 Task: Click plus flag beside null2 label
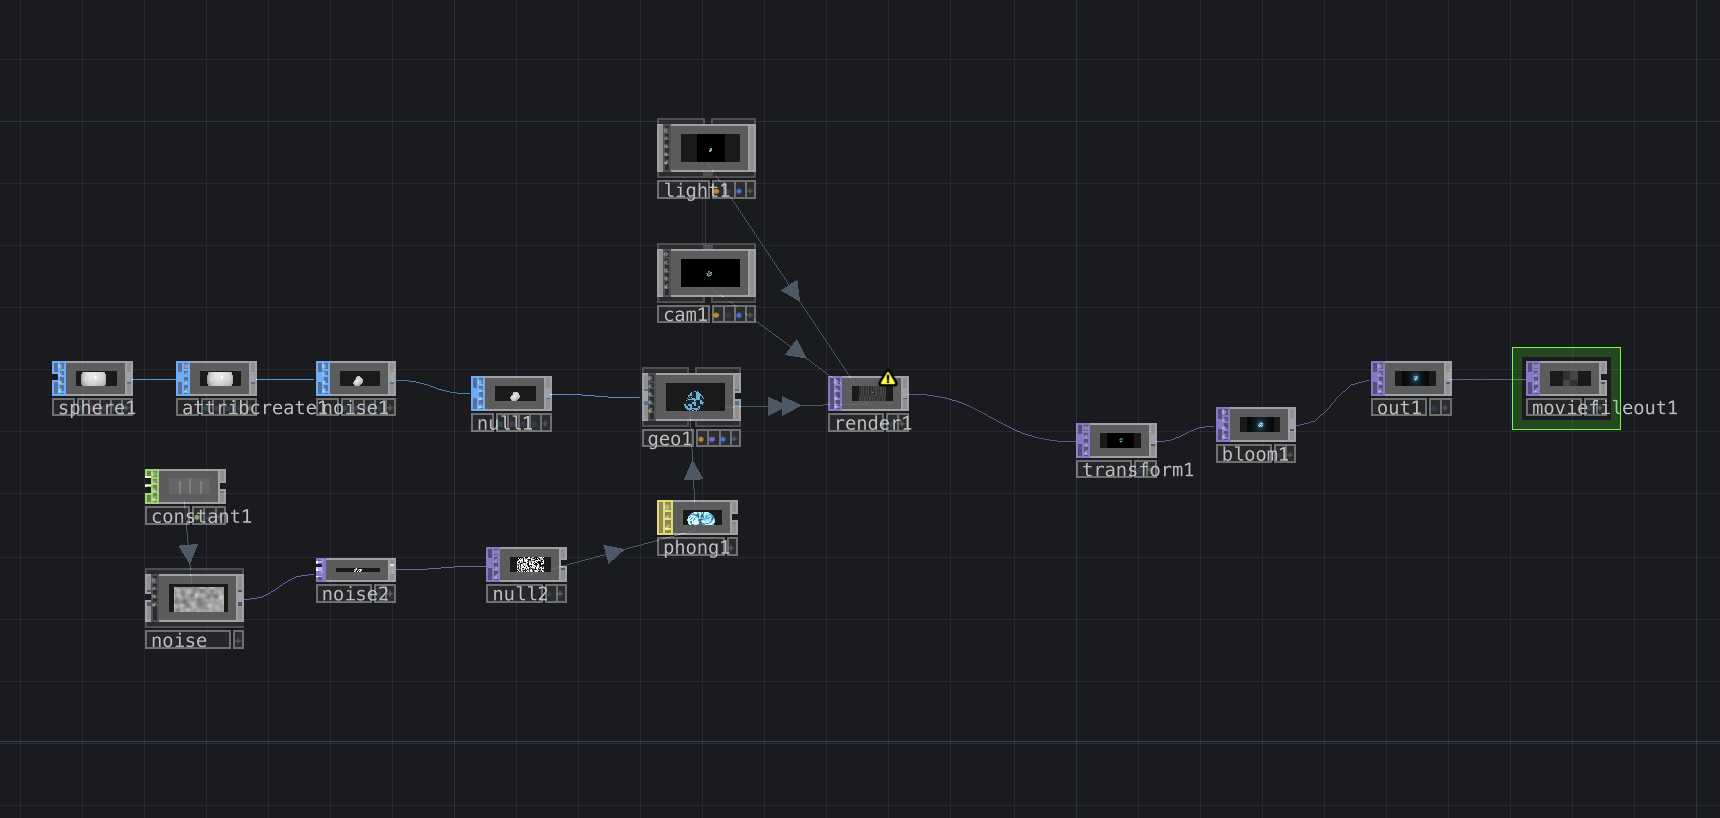tap(560, 594)
